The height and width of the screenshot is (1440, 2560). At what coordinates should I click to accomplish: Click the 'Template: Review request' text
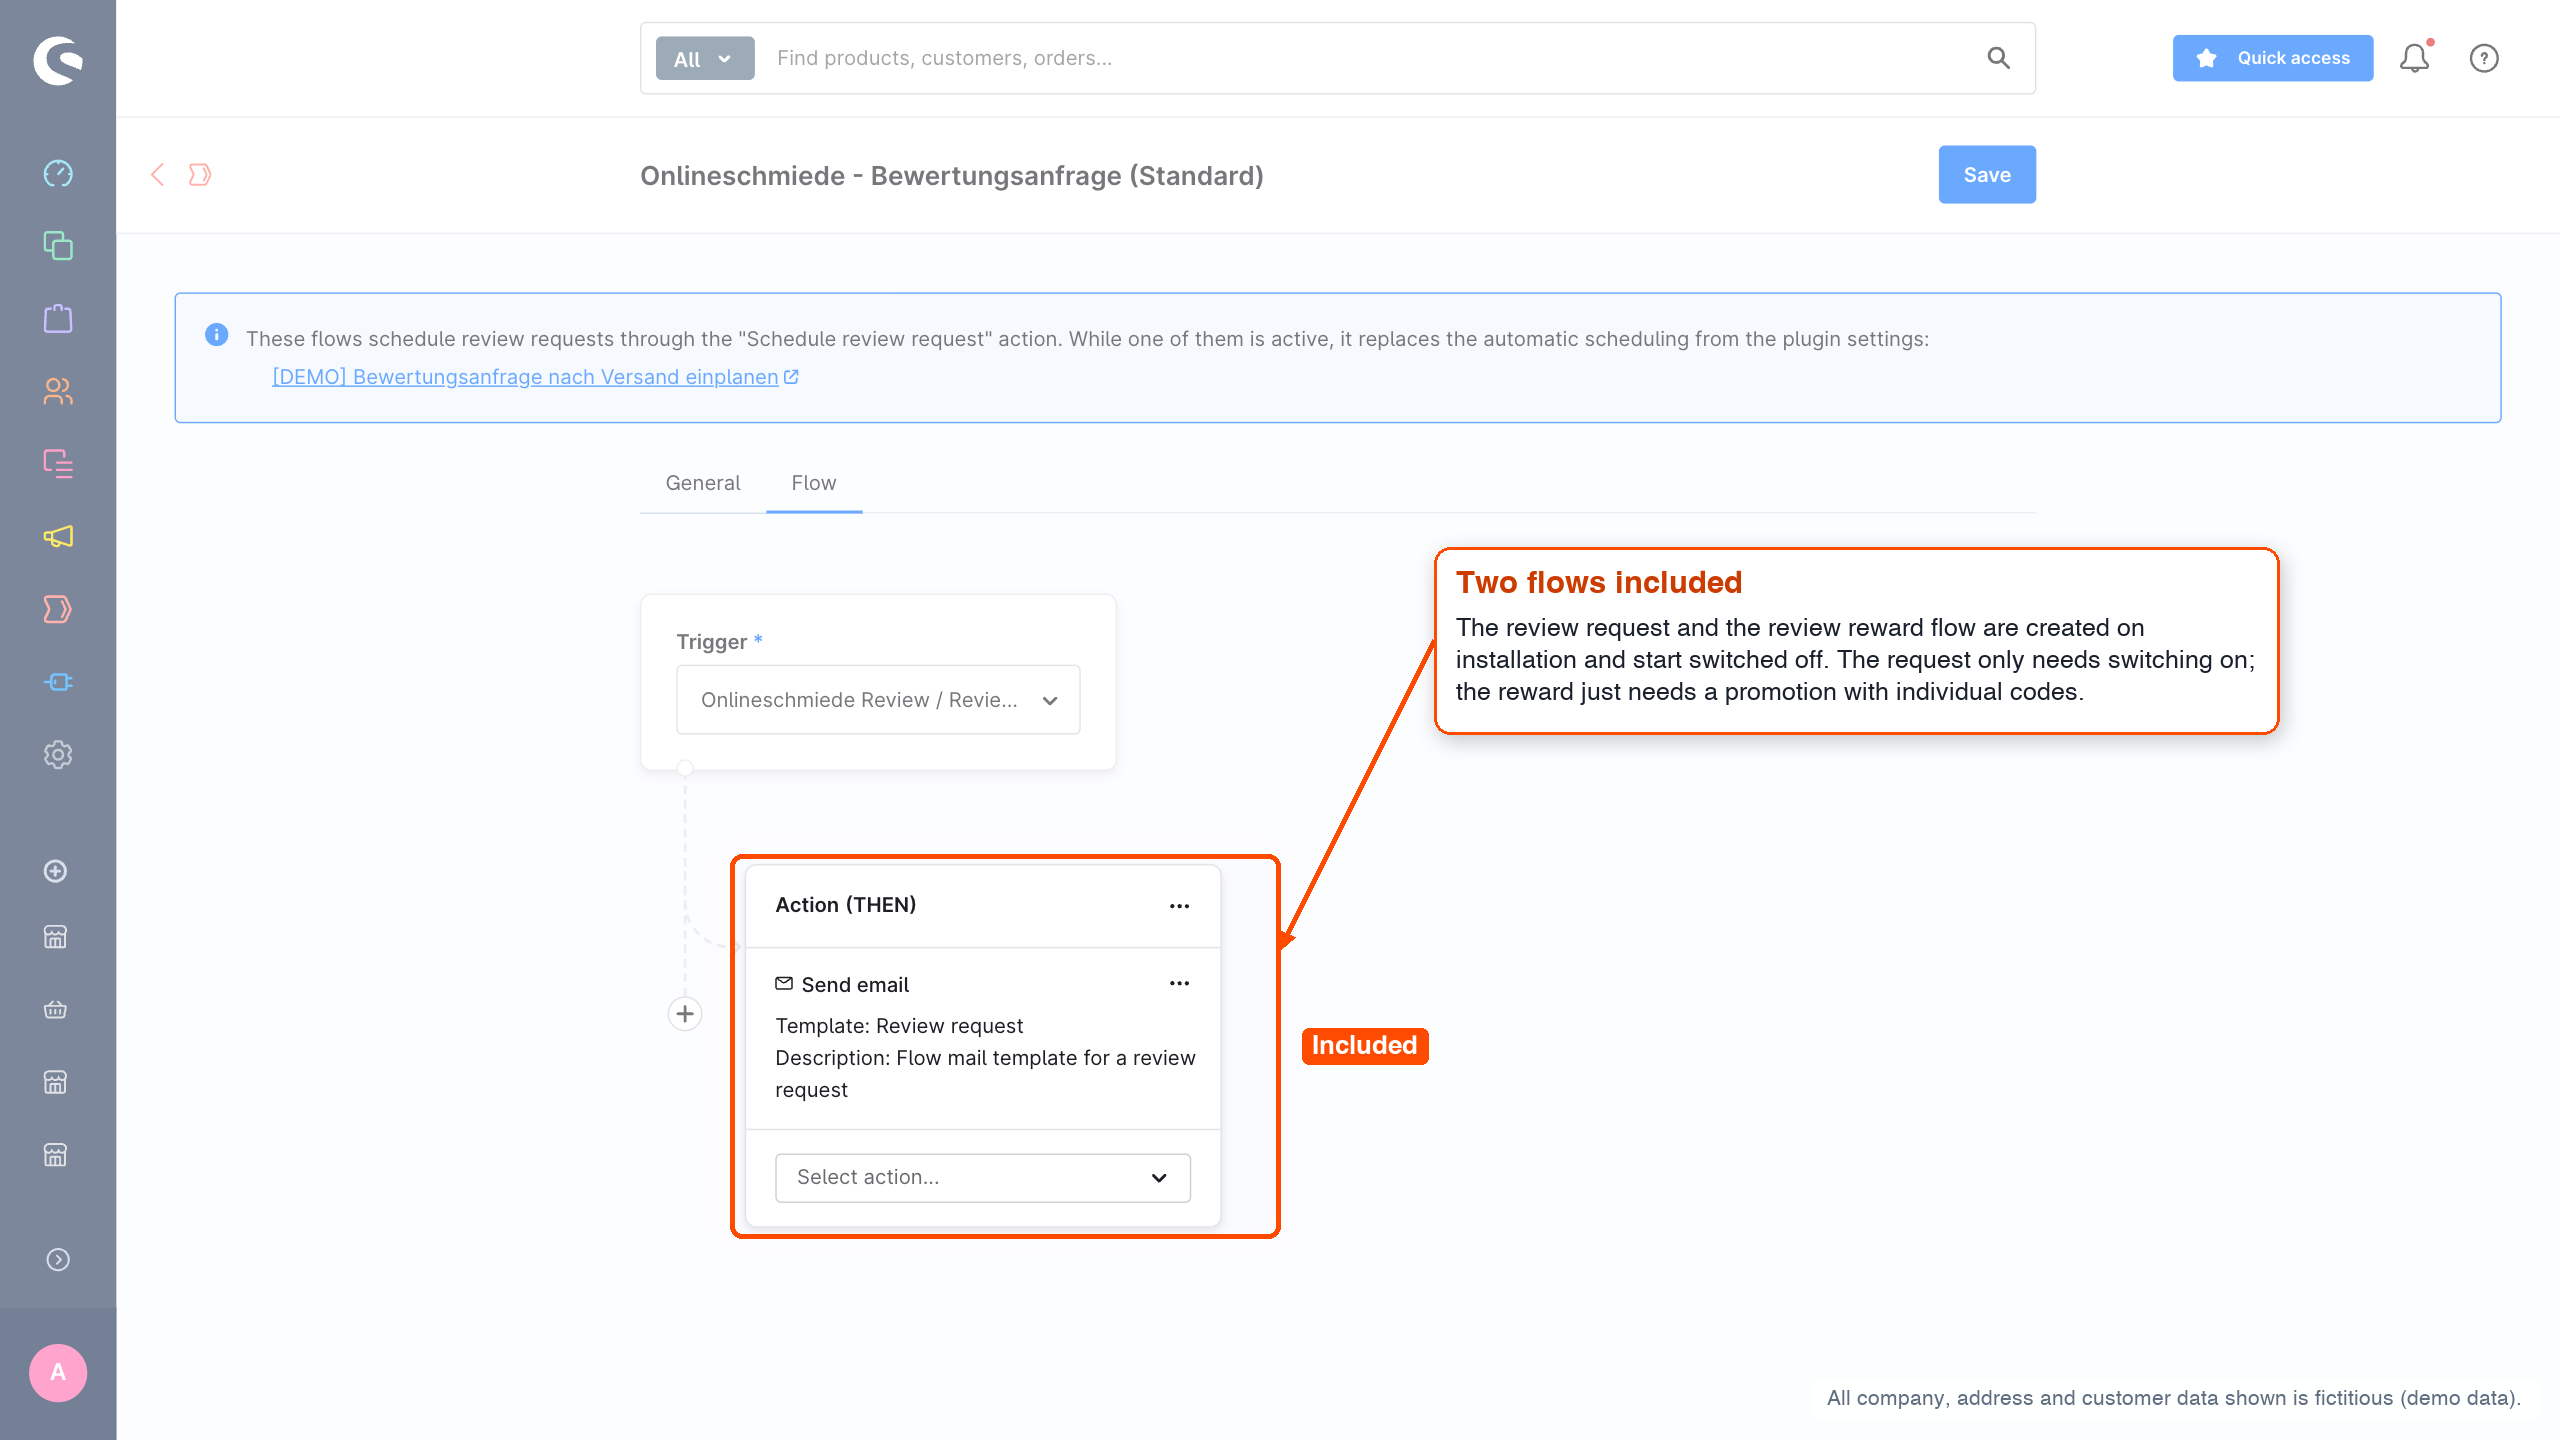(x=899, y=1026)
